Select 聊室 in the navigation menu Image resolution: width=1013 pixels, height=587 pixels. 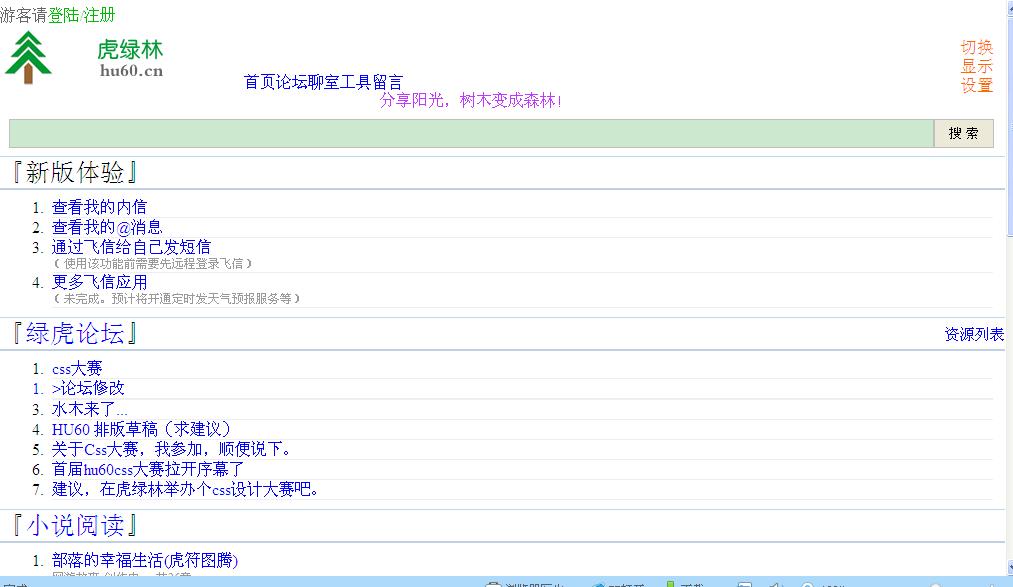pos(323,82)
